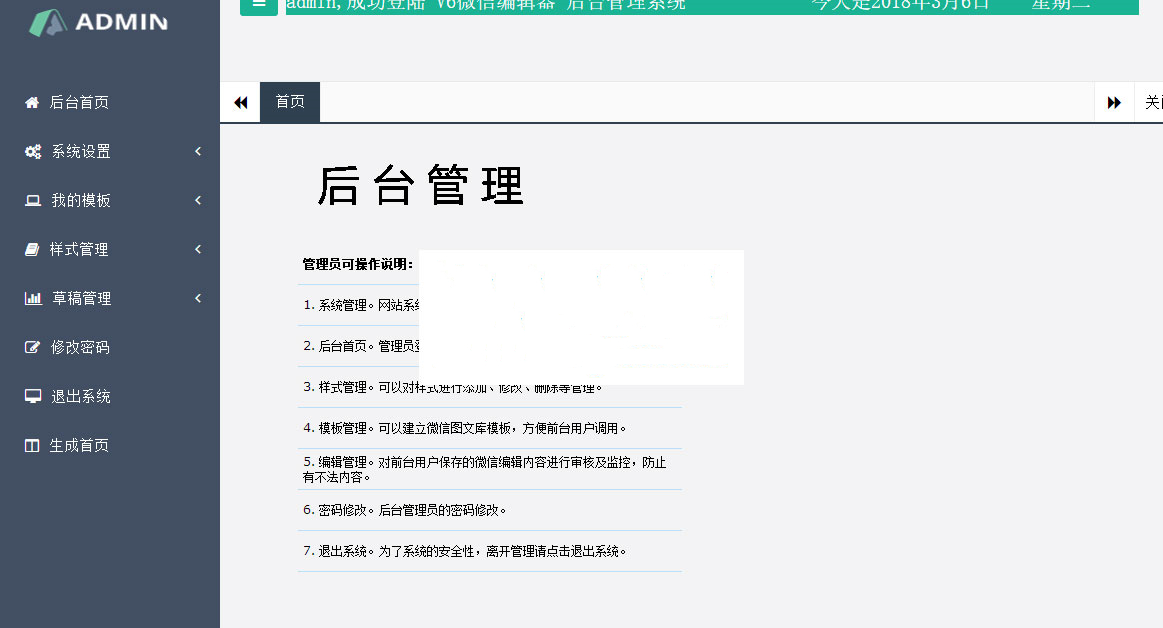Click the ADMIN logo in the sidebar
This screenshot has height=628, width=1163.
[x=98, y=22]
